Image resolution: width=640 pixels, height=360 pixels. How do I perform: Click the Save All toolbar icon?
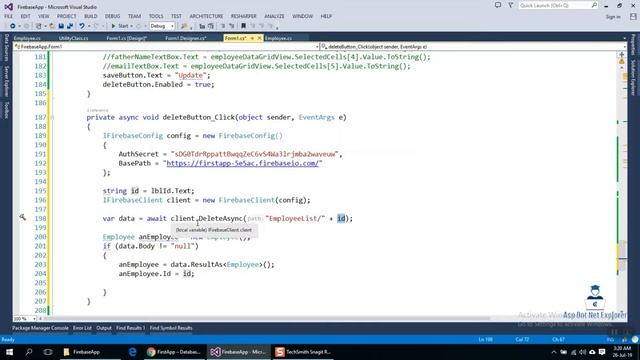70,26
